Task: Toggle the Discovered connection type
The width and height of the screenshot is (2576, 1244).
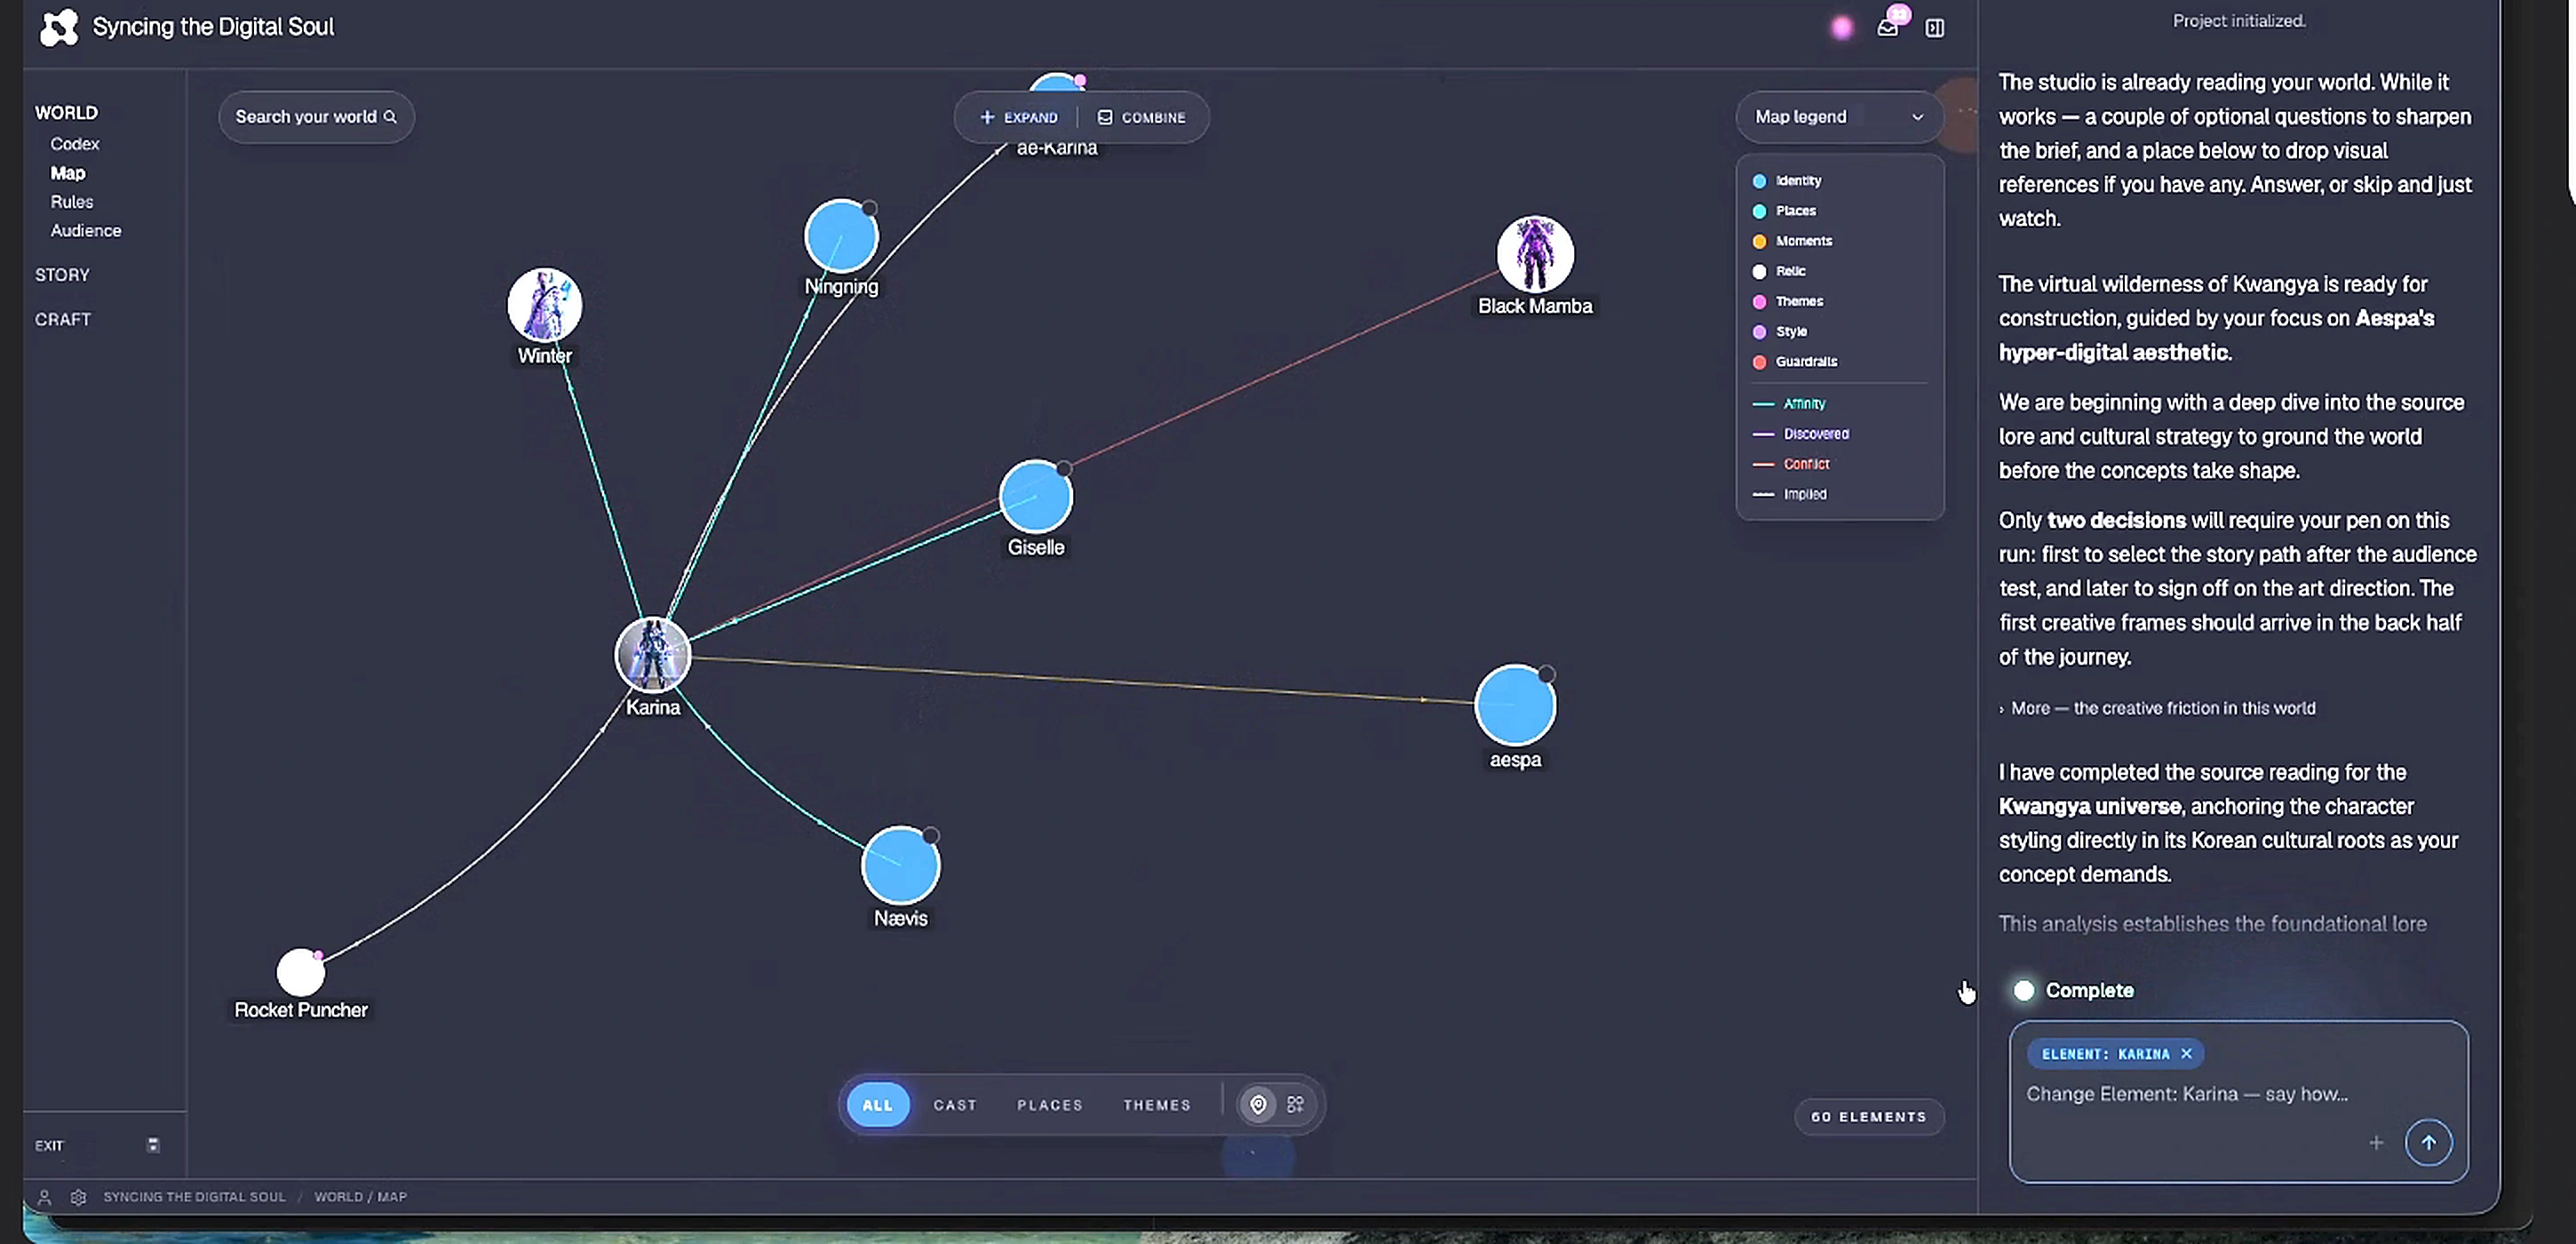Action: [1801, 434]
